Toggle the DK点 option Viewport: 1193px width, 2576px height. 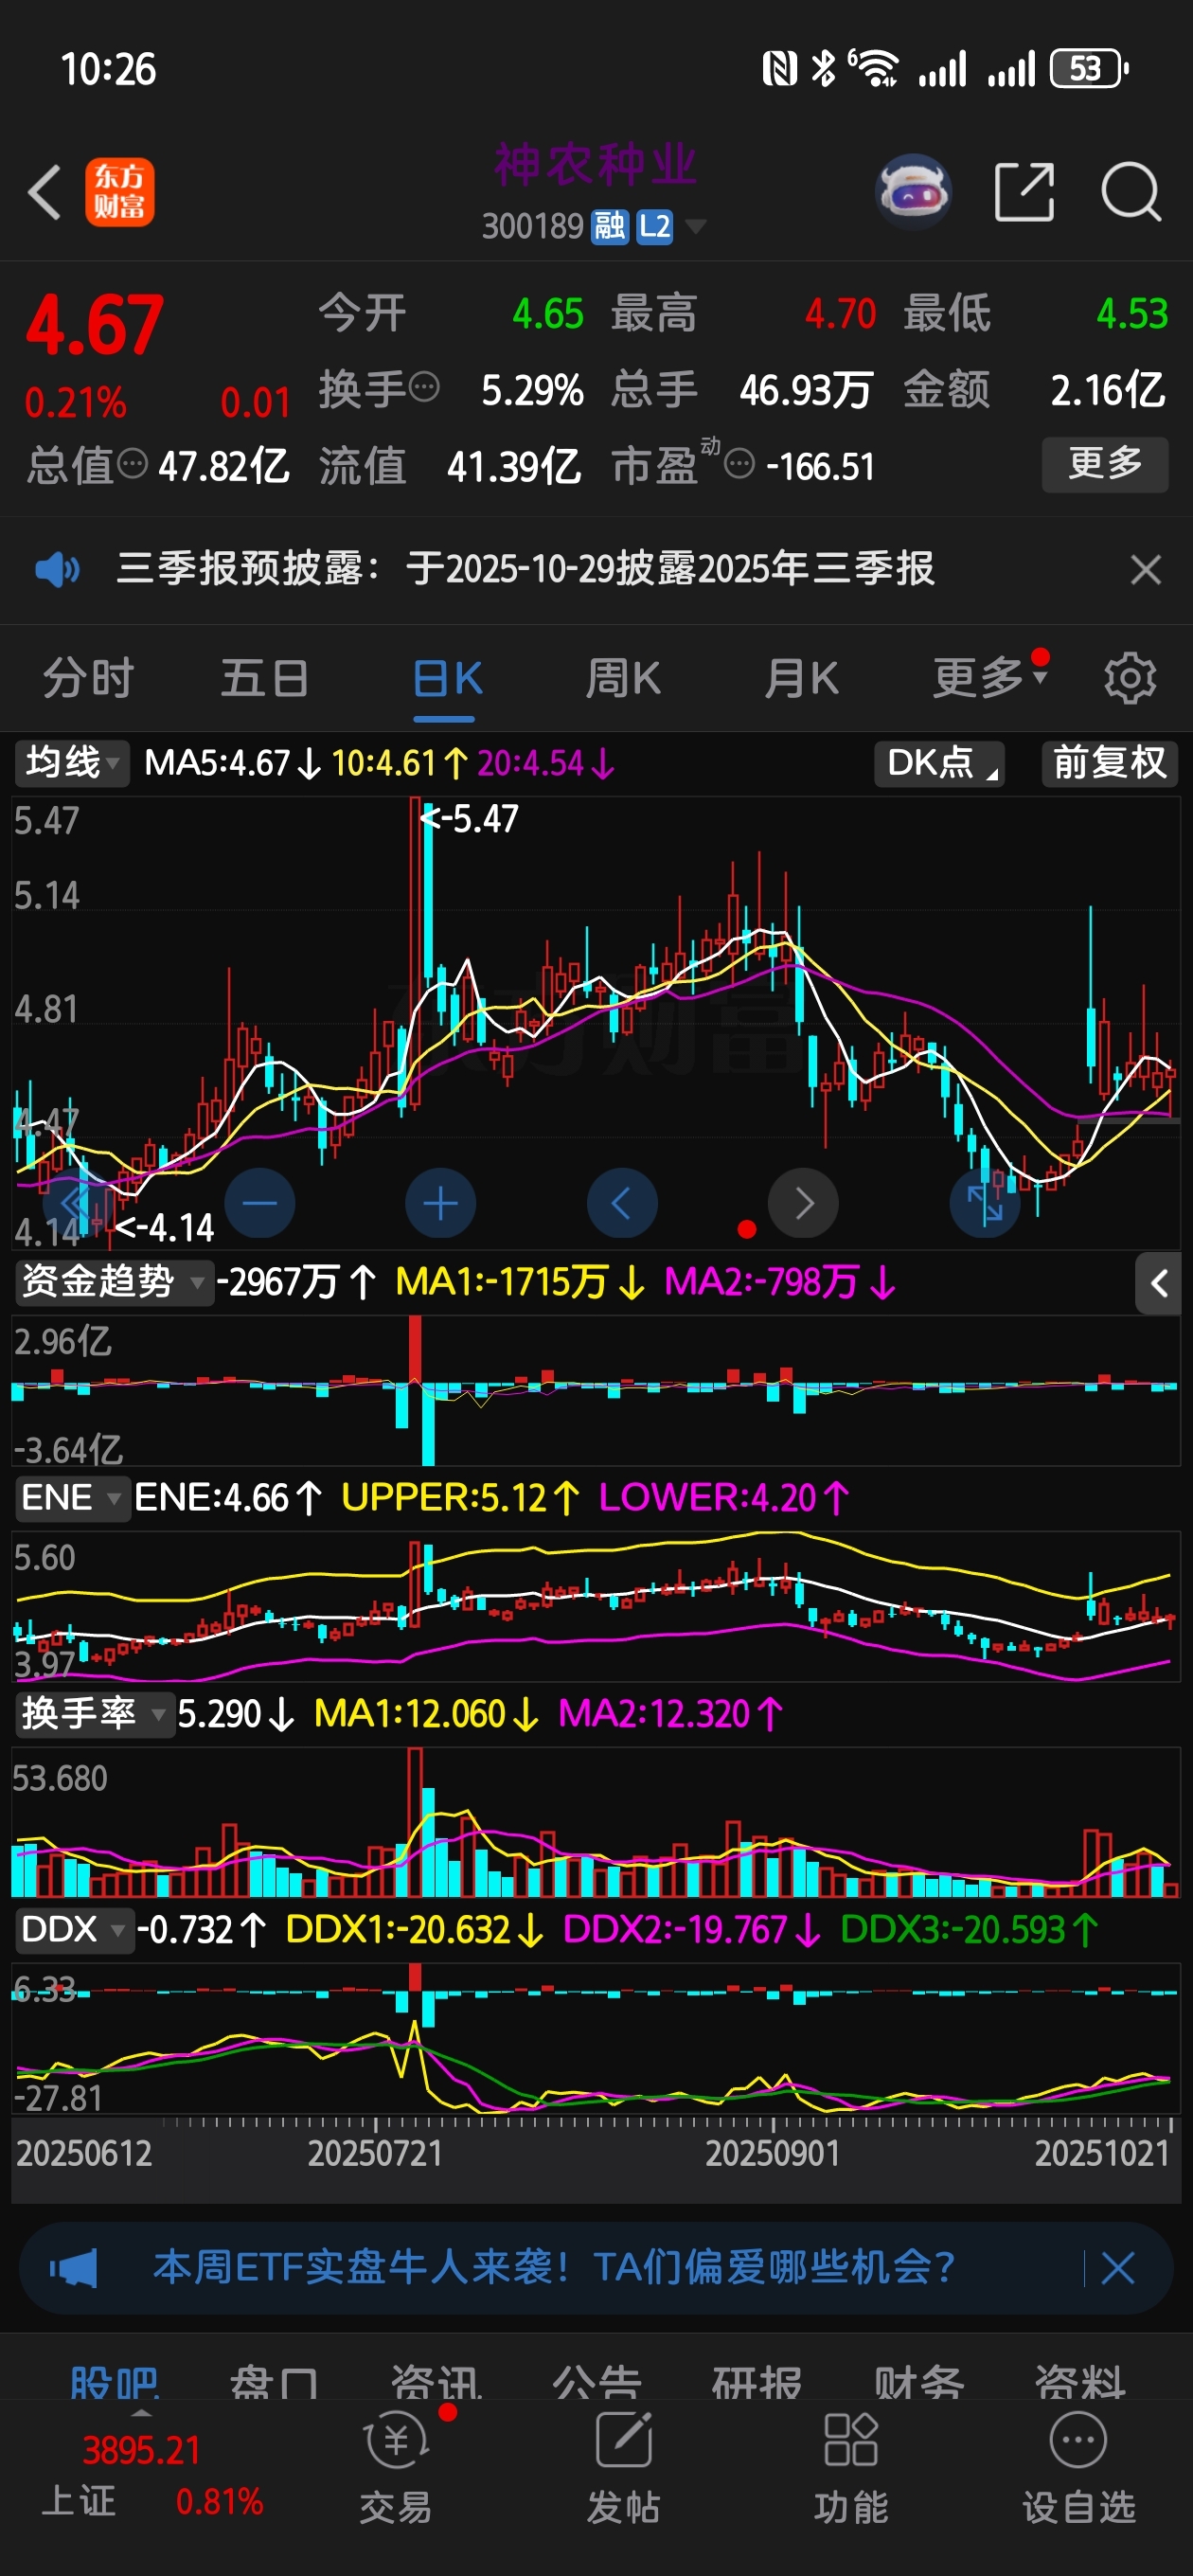pos(939,763)
